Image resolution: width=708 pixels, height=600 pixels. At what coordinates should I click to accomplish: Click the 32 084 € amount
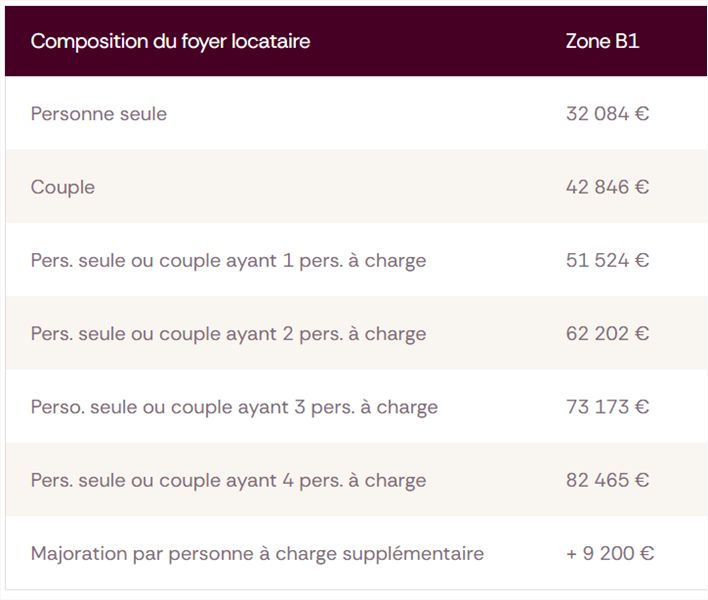click(x=607, y=114)
